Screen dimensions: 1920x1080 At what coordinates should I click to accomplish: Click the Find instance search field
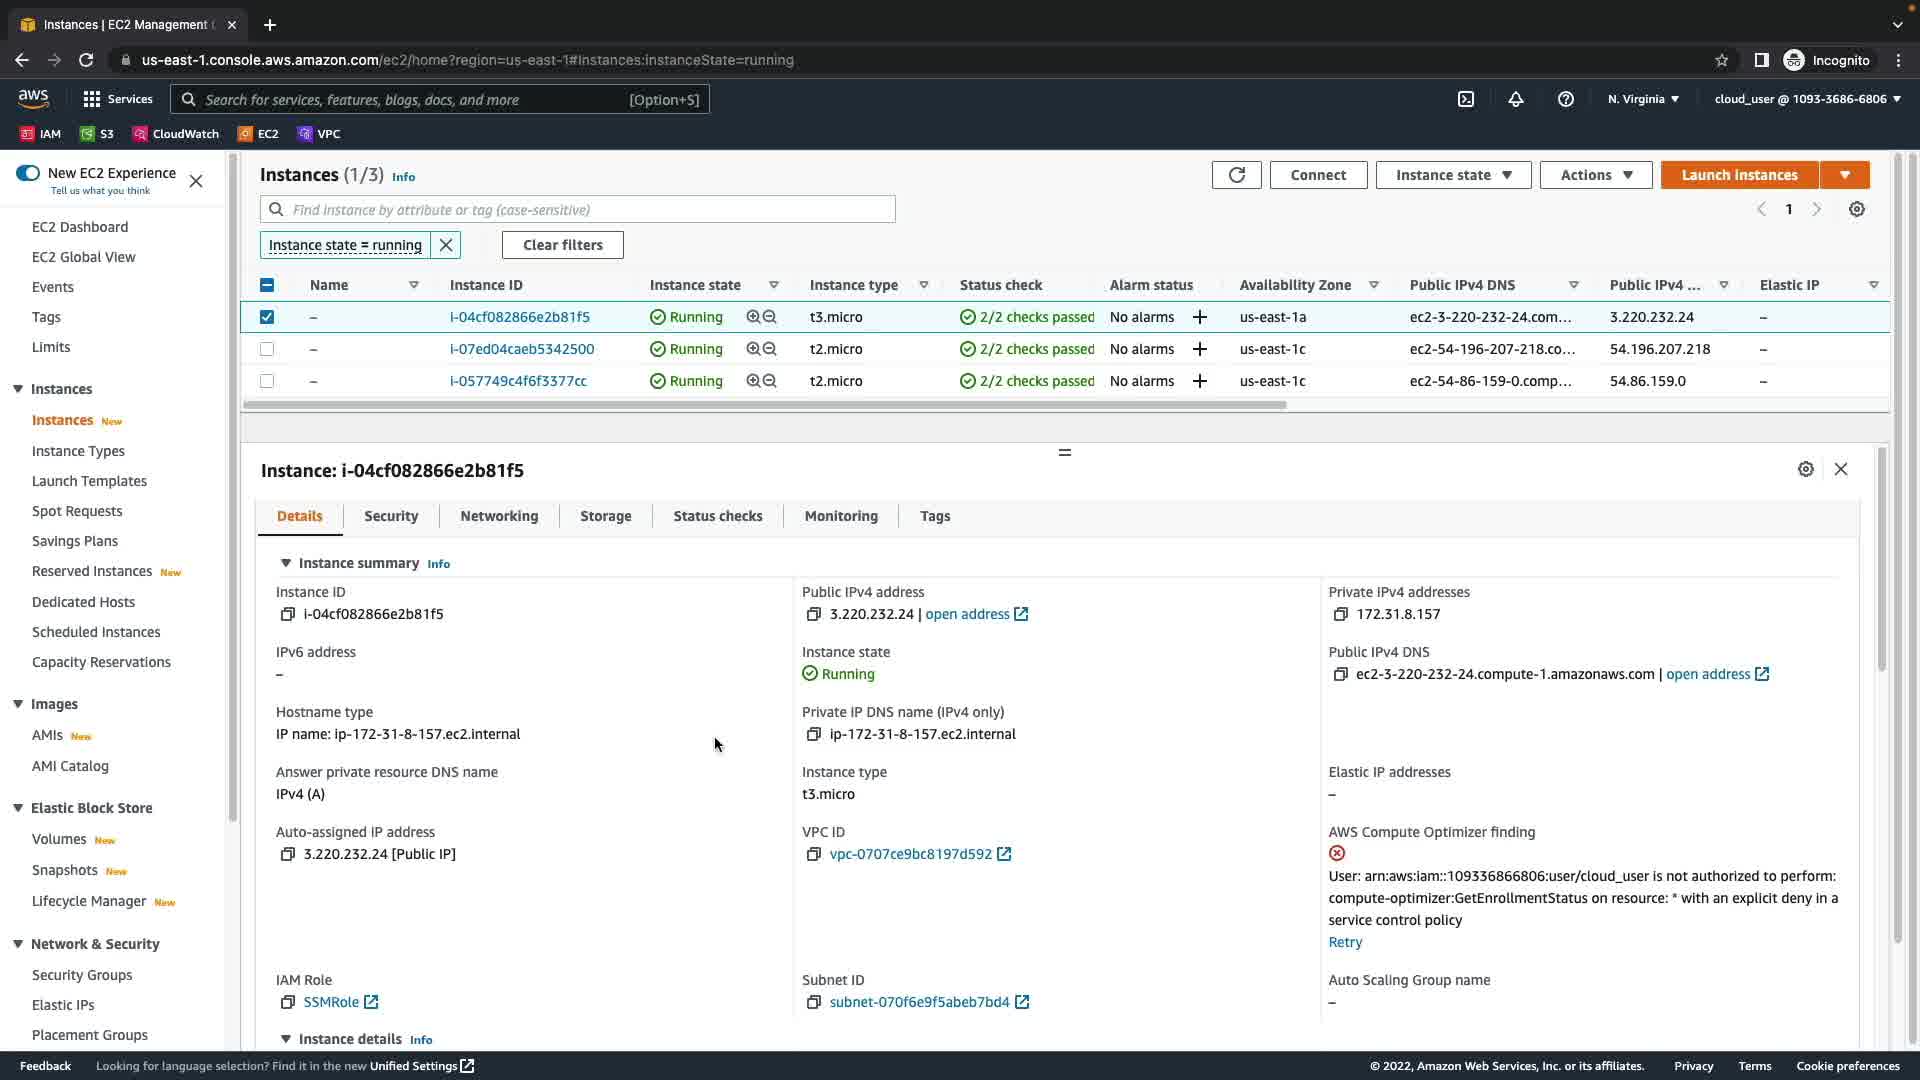590,210
